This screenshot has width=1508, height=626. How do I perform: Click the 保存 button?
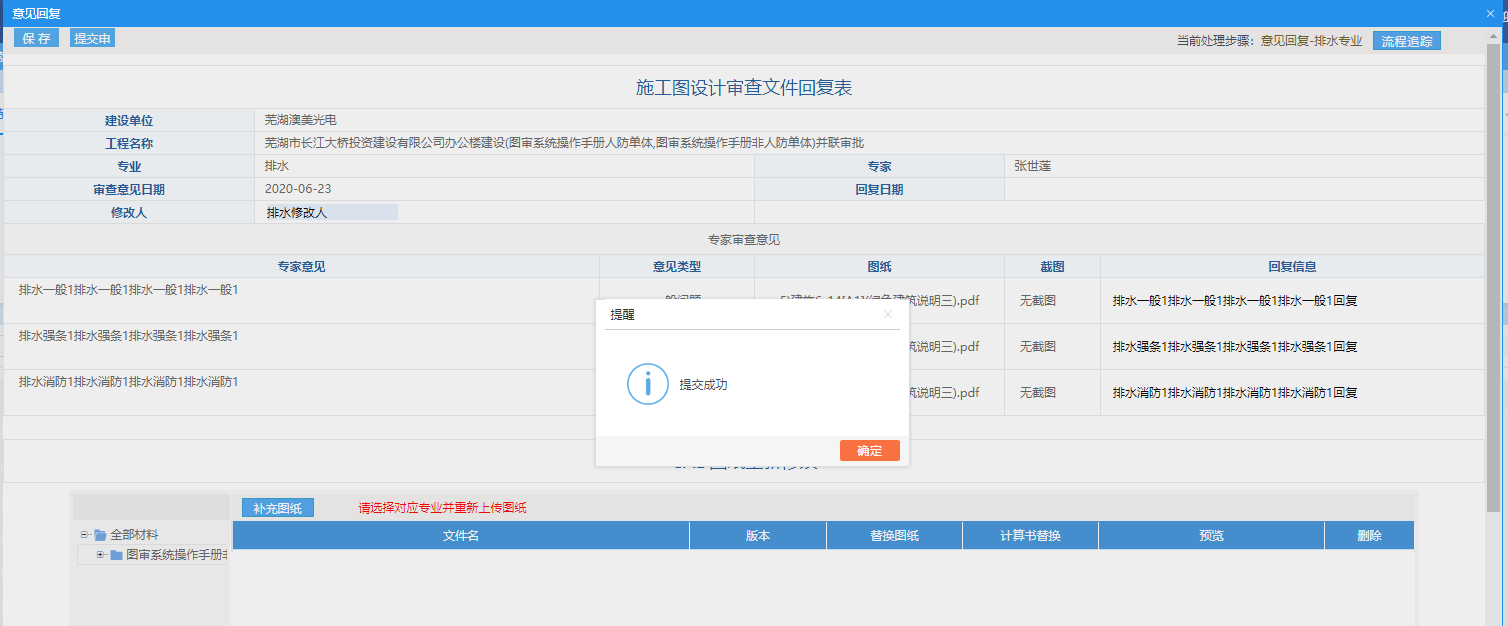pos(36,38)
